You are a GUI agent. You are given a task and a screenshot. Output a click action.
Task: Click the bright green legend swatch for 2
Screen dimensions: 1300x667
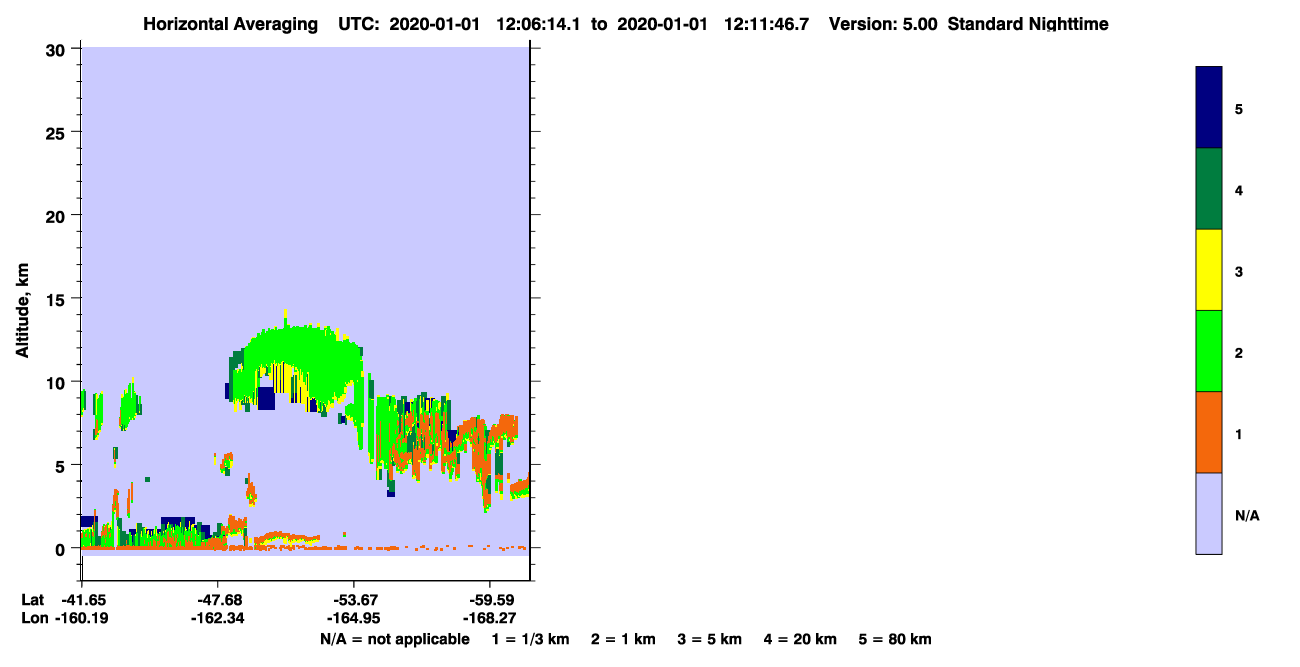[1209, 351]
